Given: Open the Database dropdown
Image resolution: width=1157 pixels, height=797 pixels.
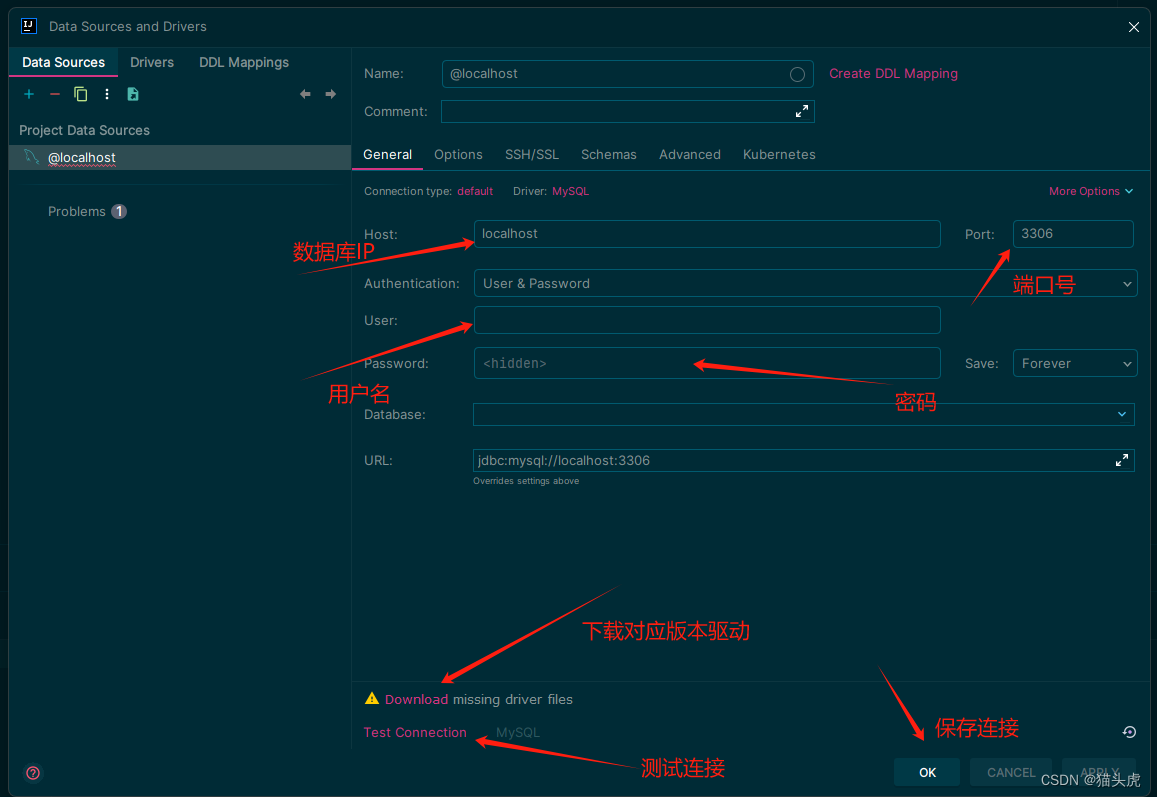Looking at the screenshot, I should tap(804, 414).
